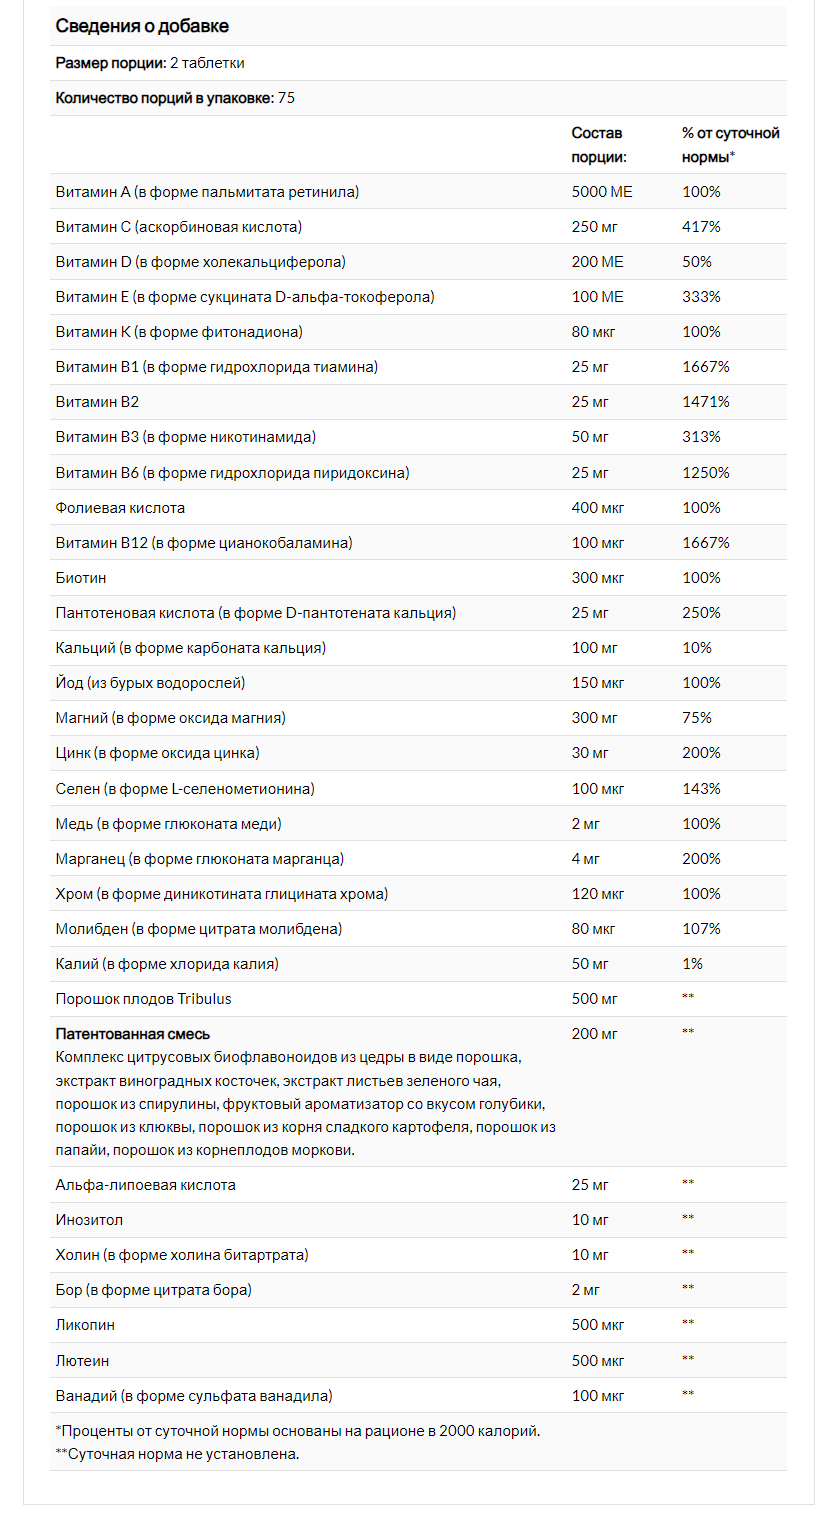Select the Альфа-липоевая кислота row label
Viewport: 835px width, 1519px height.
coord(146,1185)
